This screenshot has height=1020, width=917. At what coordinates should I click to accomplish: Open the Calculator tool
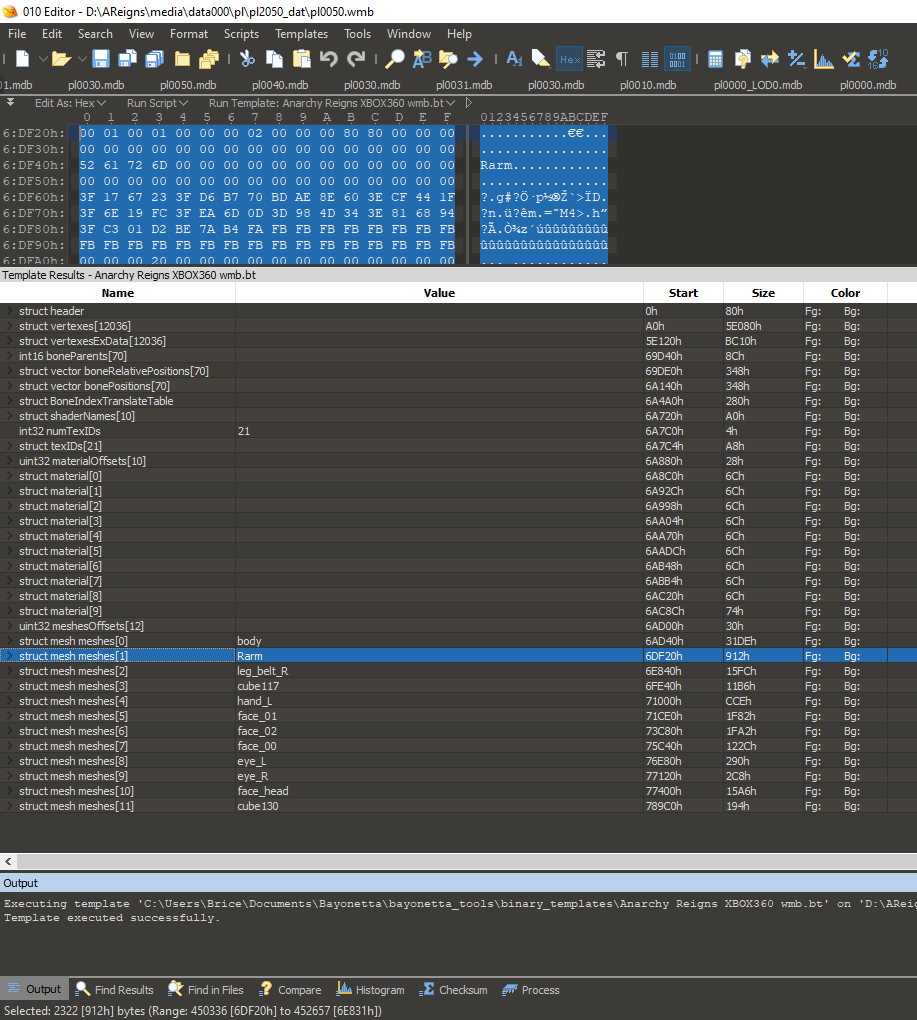(x=718, y=59)
